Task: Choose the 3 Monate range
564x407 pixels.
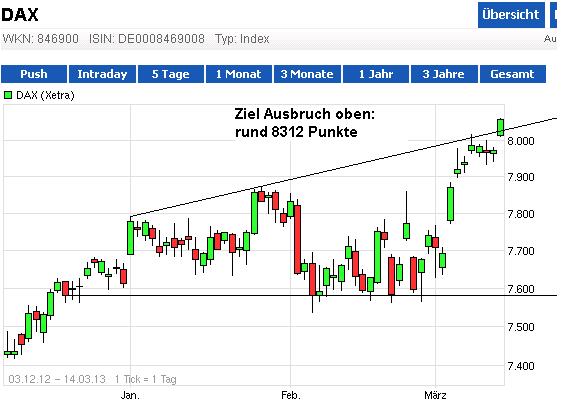Action: [x=307, y=74]
